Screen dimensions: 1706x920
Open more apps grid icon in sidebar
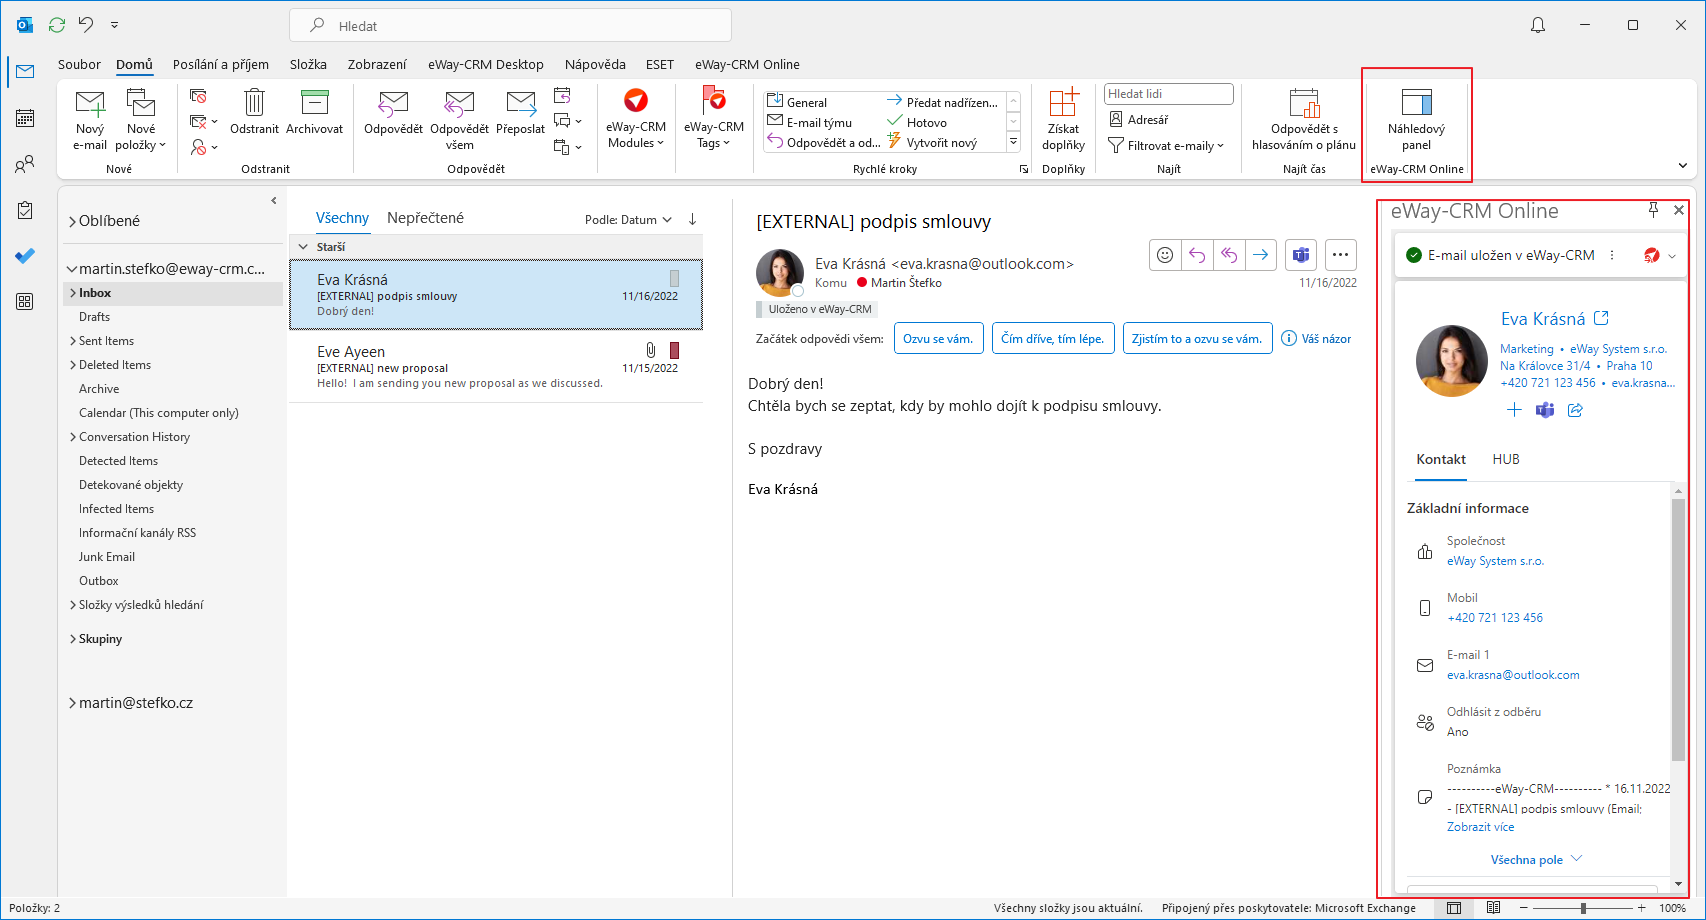pyautogui.click(x=25, y=301)
